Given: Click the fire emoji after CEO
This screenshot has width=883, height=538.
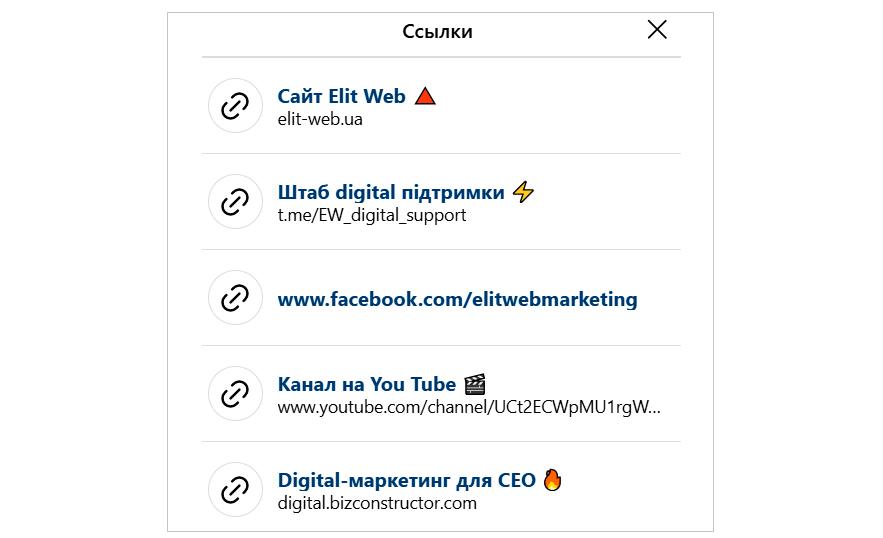Looking at the screenshot, I should 552,480.
